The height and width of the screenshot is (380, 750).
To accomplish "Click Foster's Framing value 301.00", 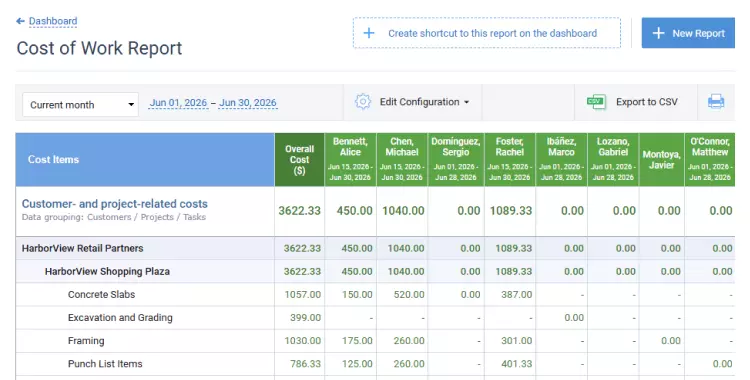I will (517, 341).
